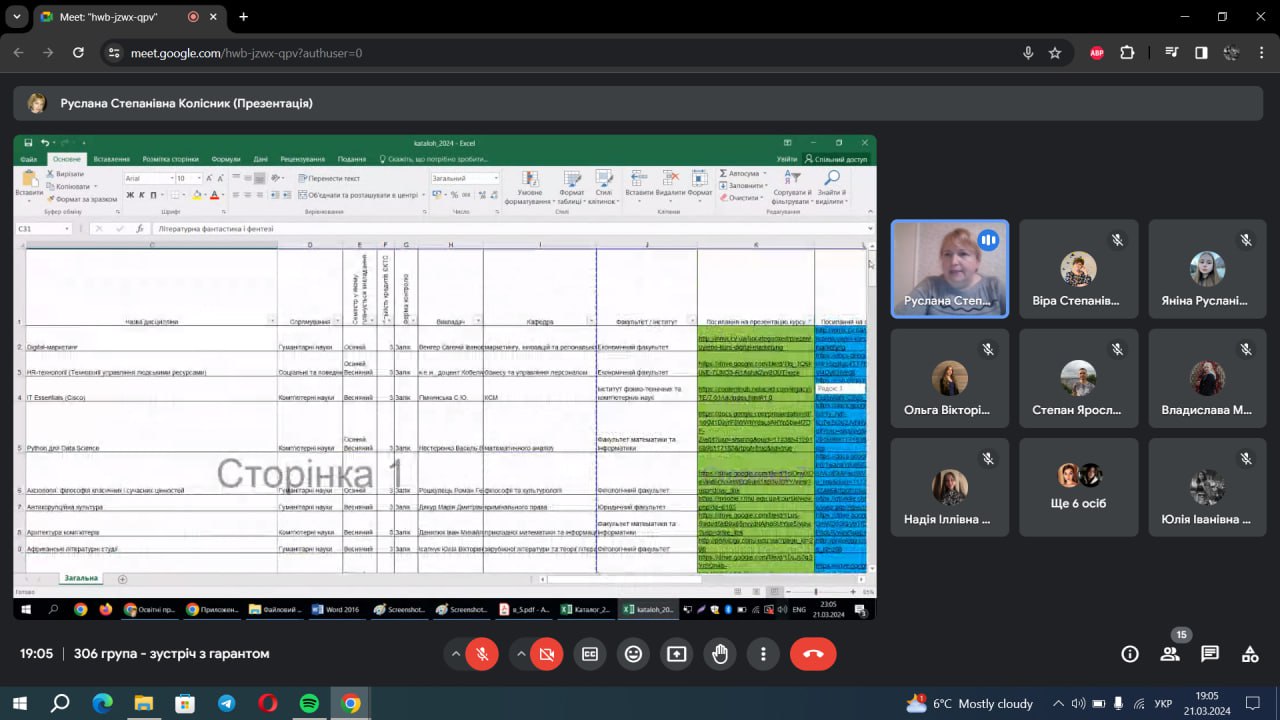
Task: Toggle Italic (К) in the shared Excel ribbon
Action: point(142,195)
